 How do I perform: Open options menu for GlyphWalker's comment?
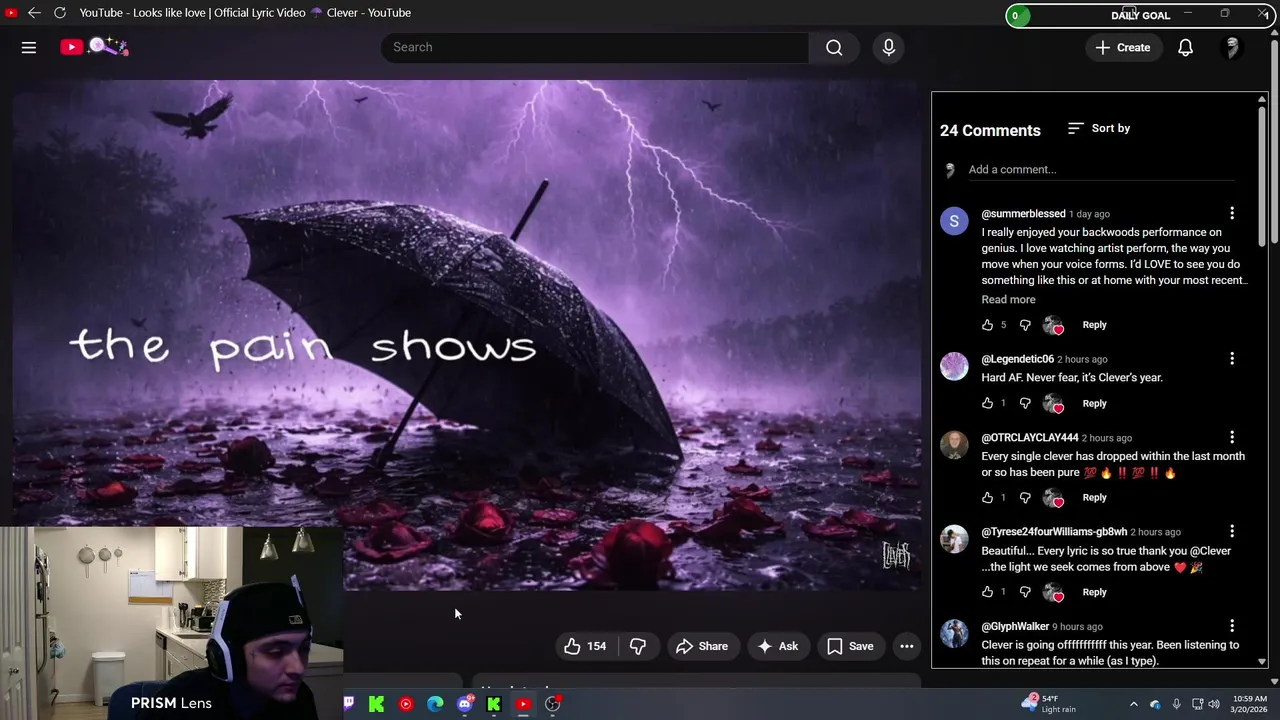[1232, 626]
